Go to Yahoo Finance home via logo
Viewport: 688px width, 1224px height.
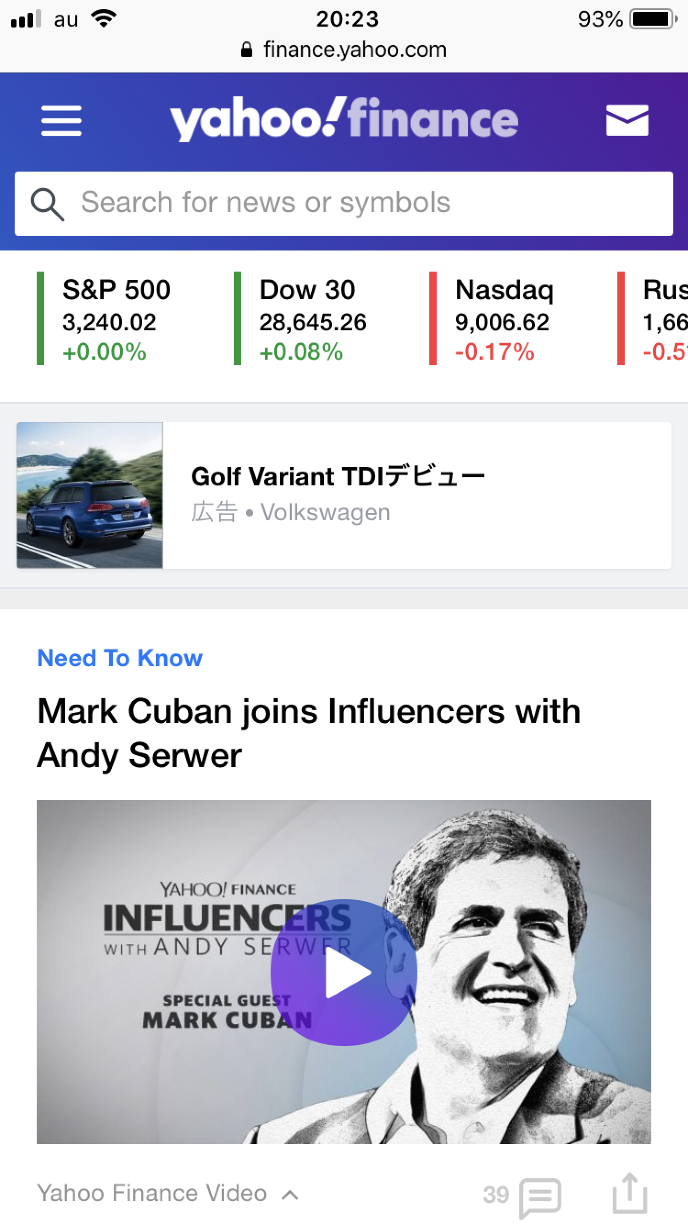[344, 121]
